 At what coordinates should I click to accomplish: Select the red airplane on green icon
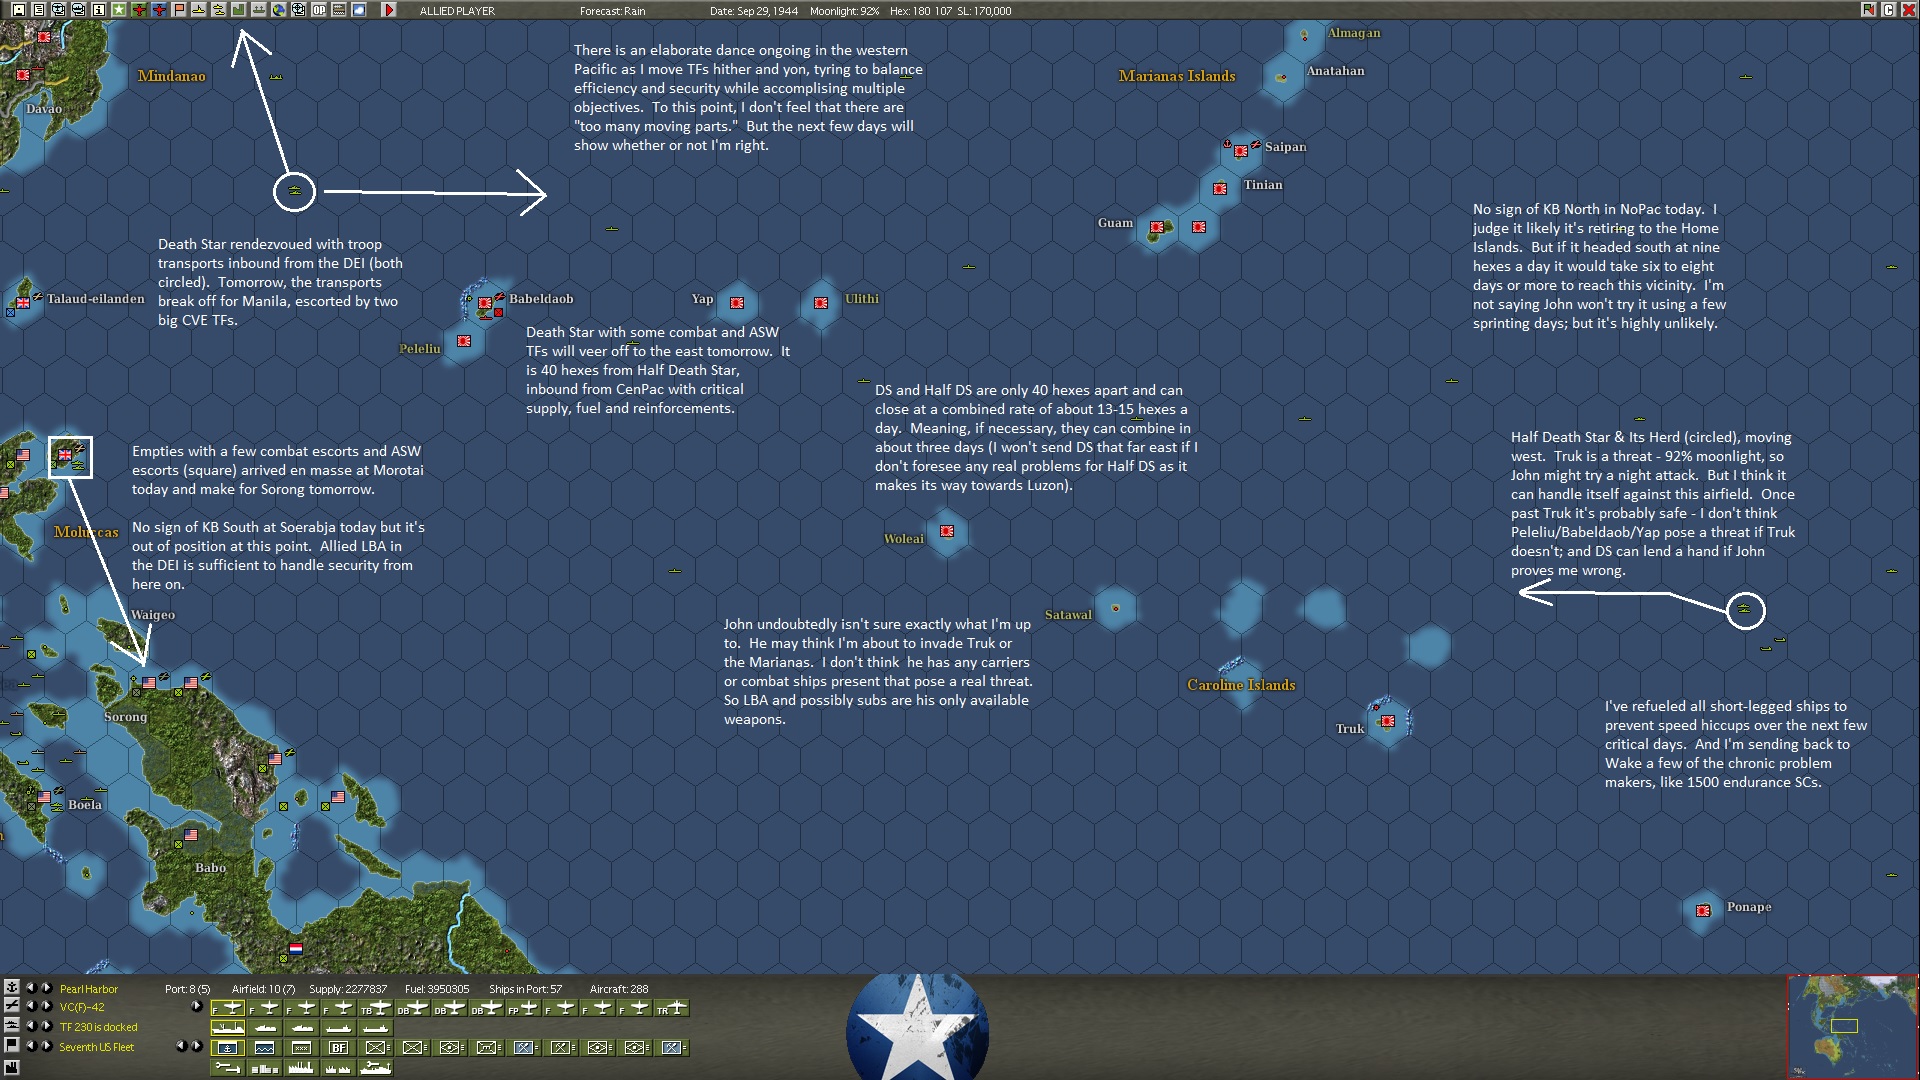[139, 10]
